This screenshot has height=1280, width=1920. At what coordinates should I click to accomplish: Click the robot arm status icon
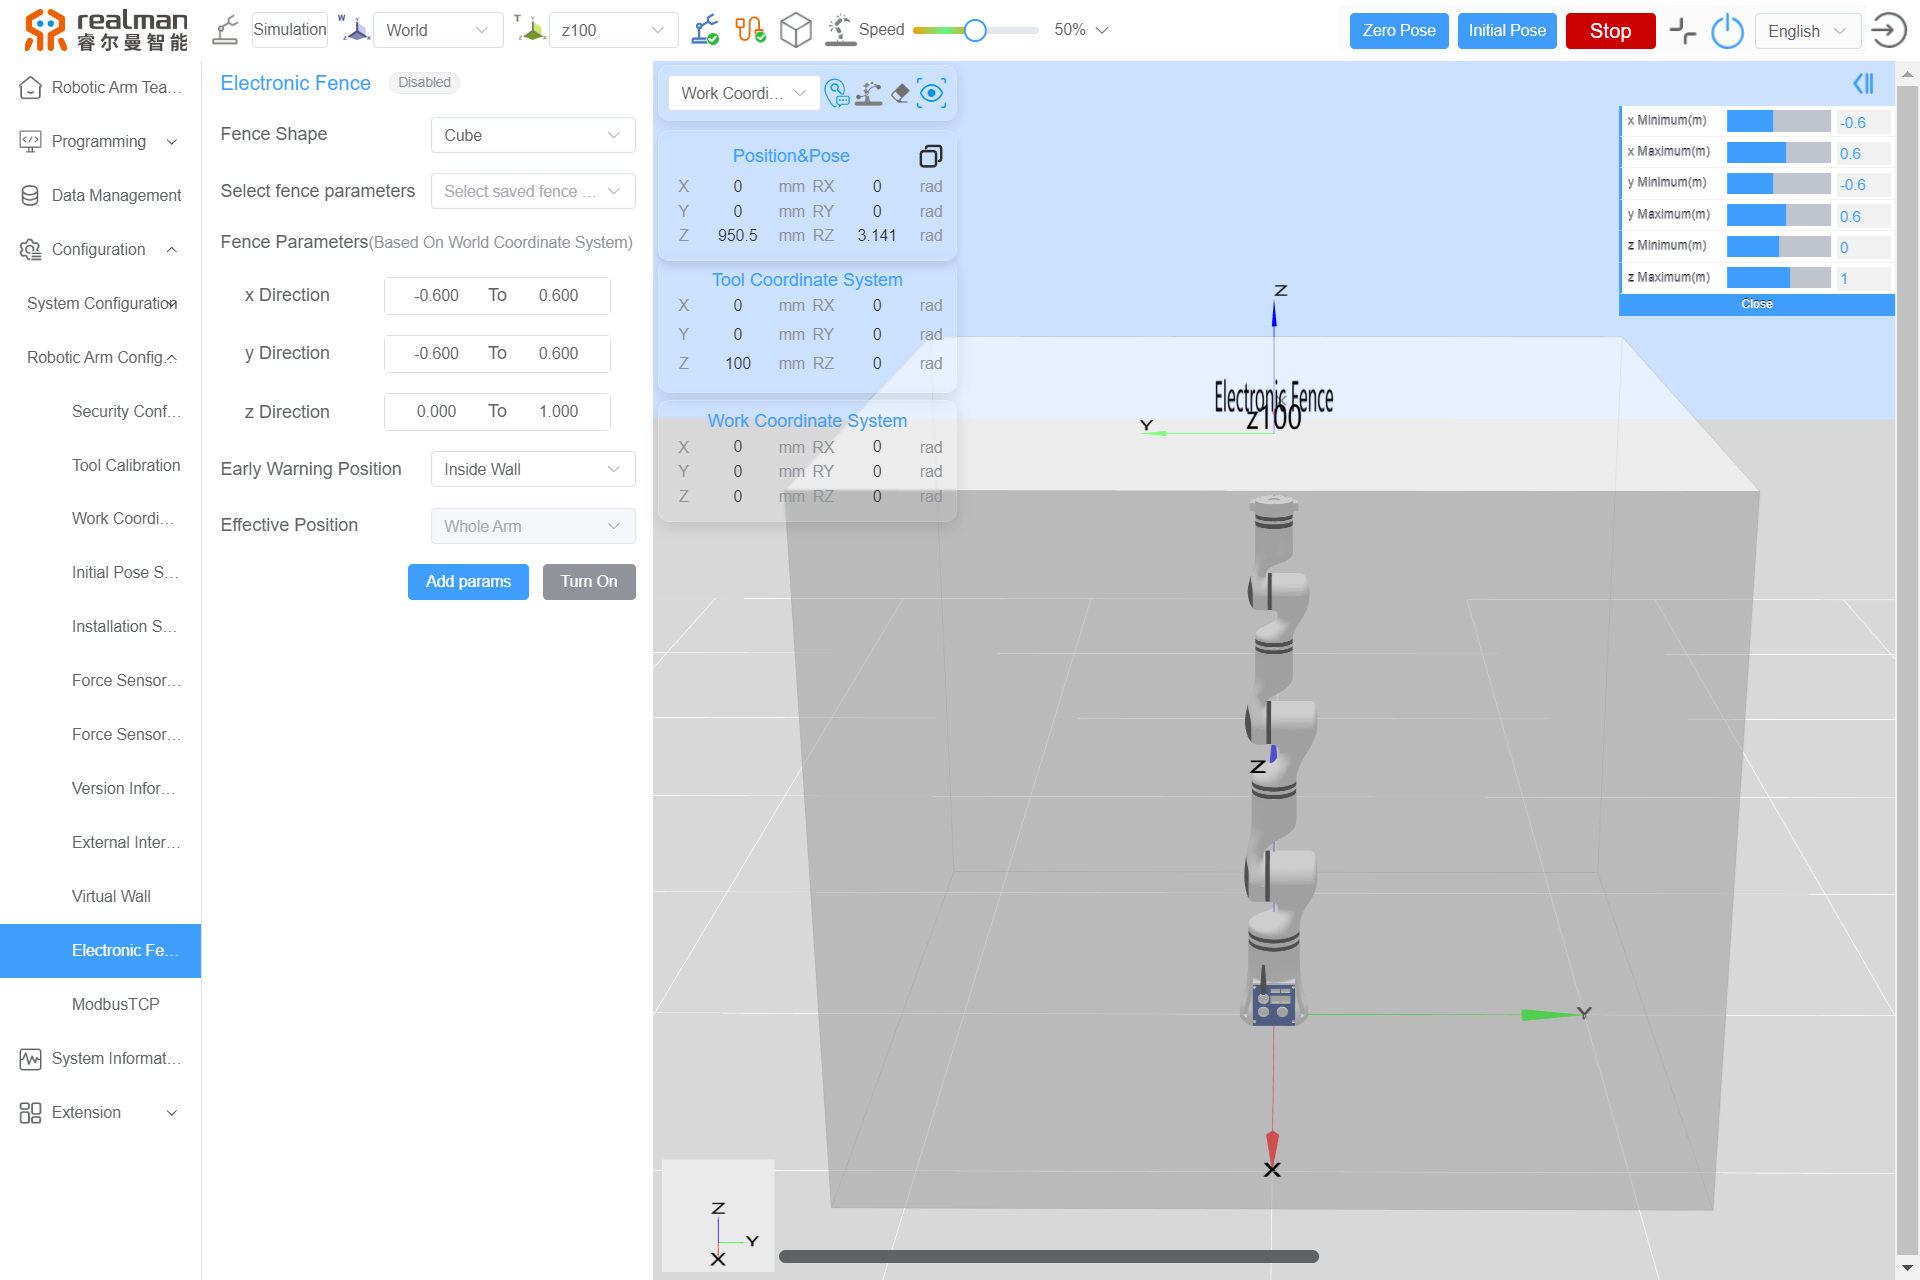705,30
